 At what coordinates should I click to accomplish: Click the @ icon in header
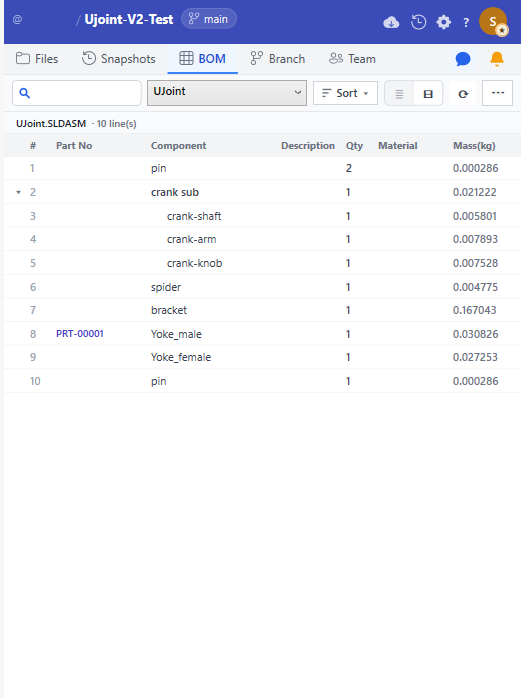tap(17, 20)
